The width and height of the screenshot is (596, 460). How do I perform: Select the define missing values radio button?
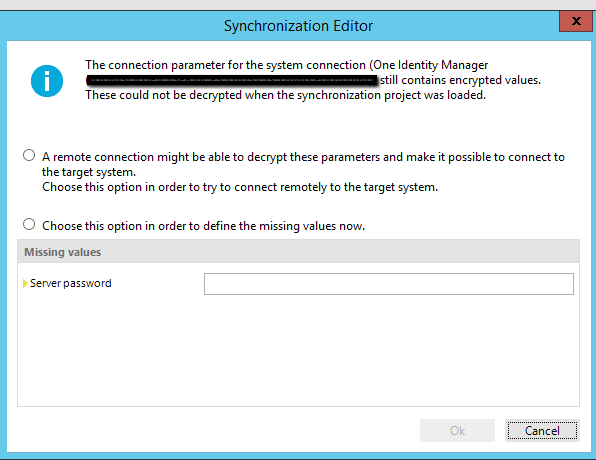point(29,224)
